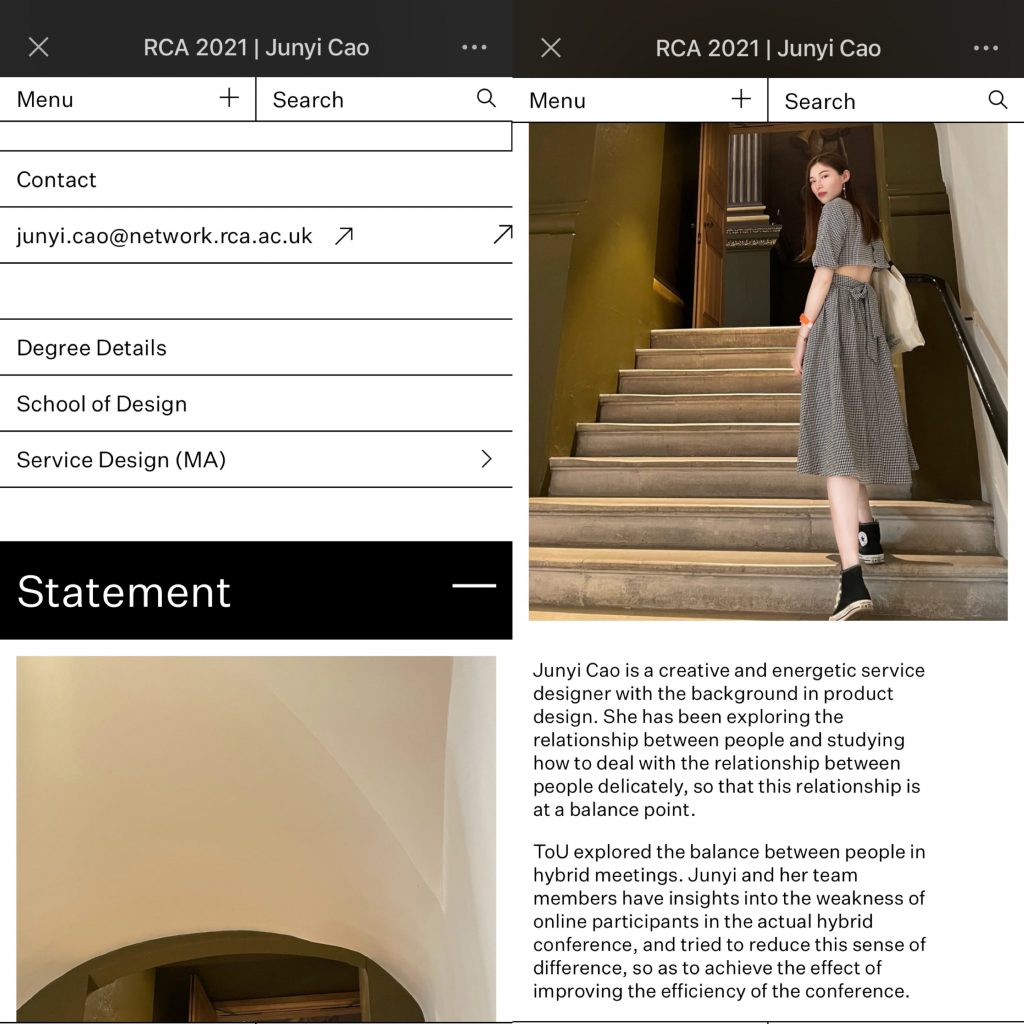Click the magnifier search icon in right panel
This screenshot has width=1024, height=1024.
997,99
